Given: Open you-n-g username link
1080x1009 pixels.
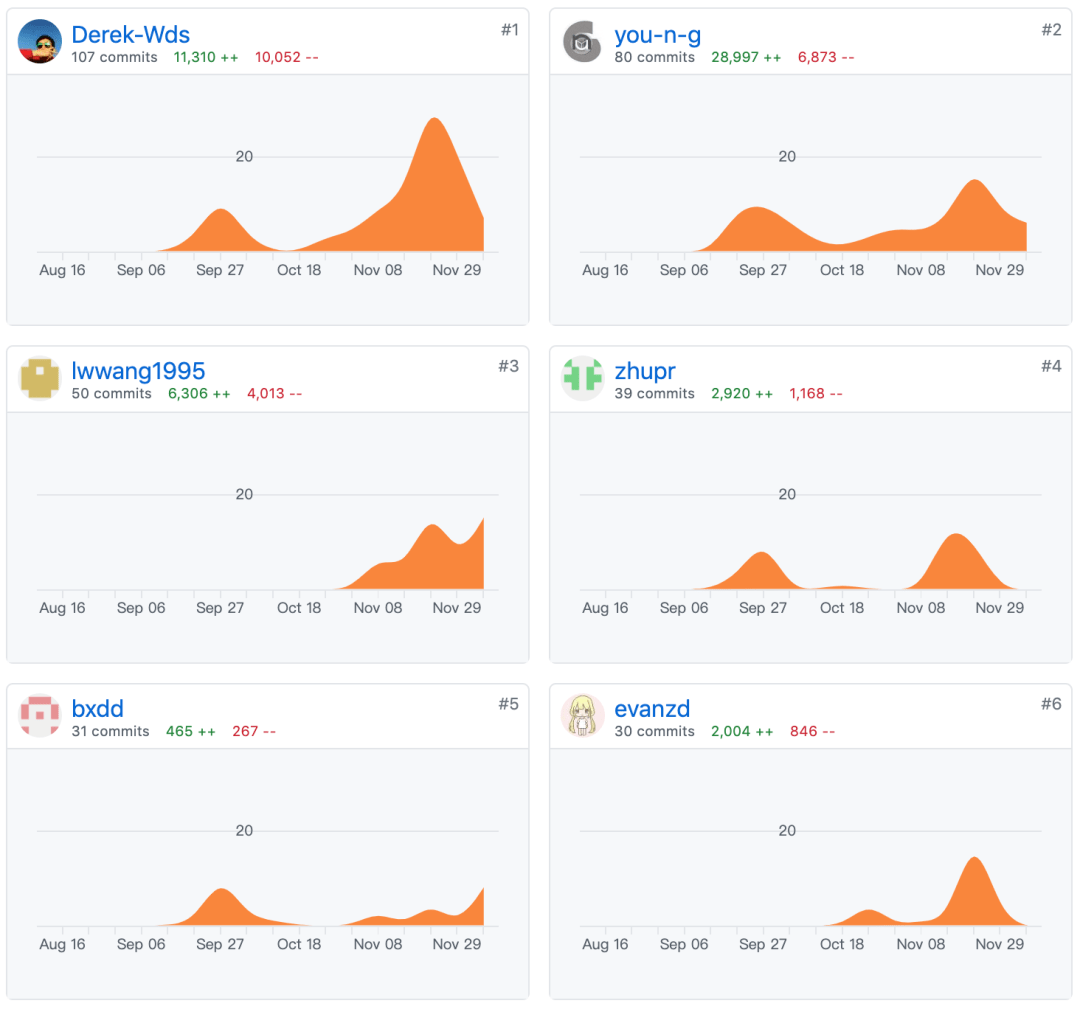Looking at the screenshot, I should 658,34.
